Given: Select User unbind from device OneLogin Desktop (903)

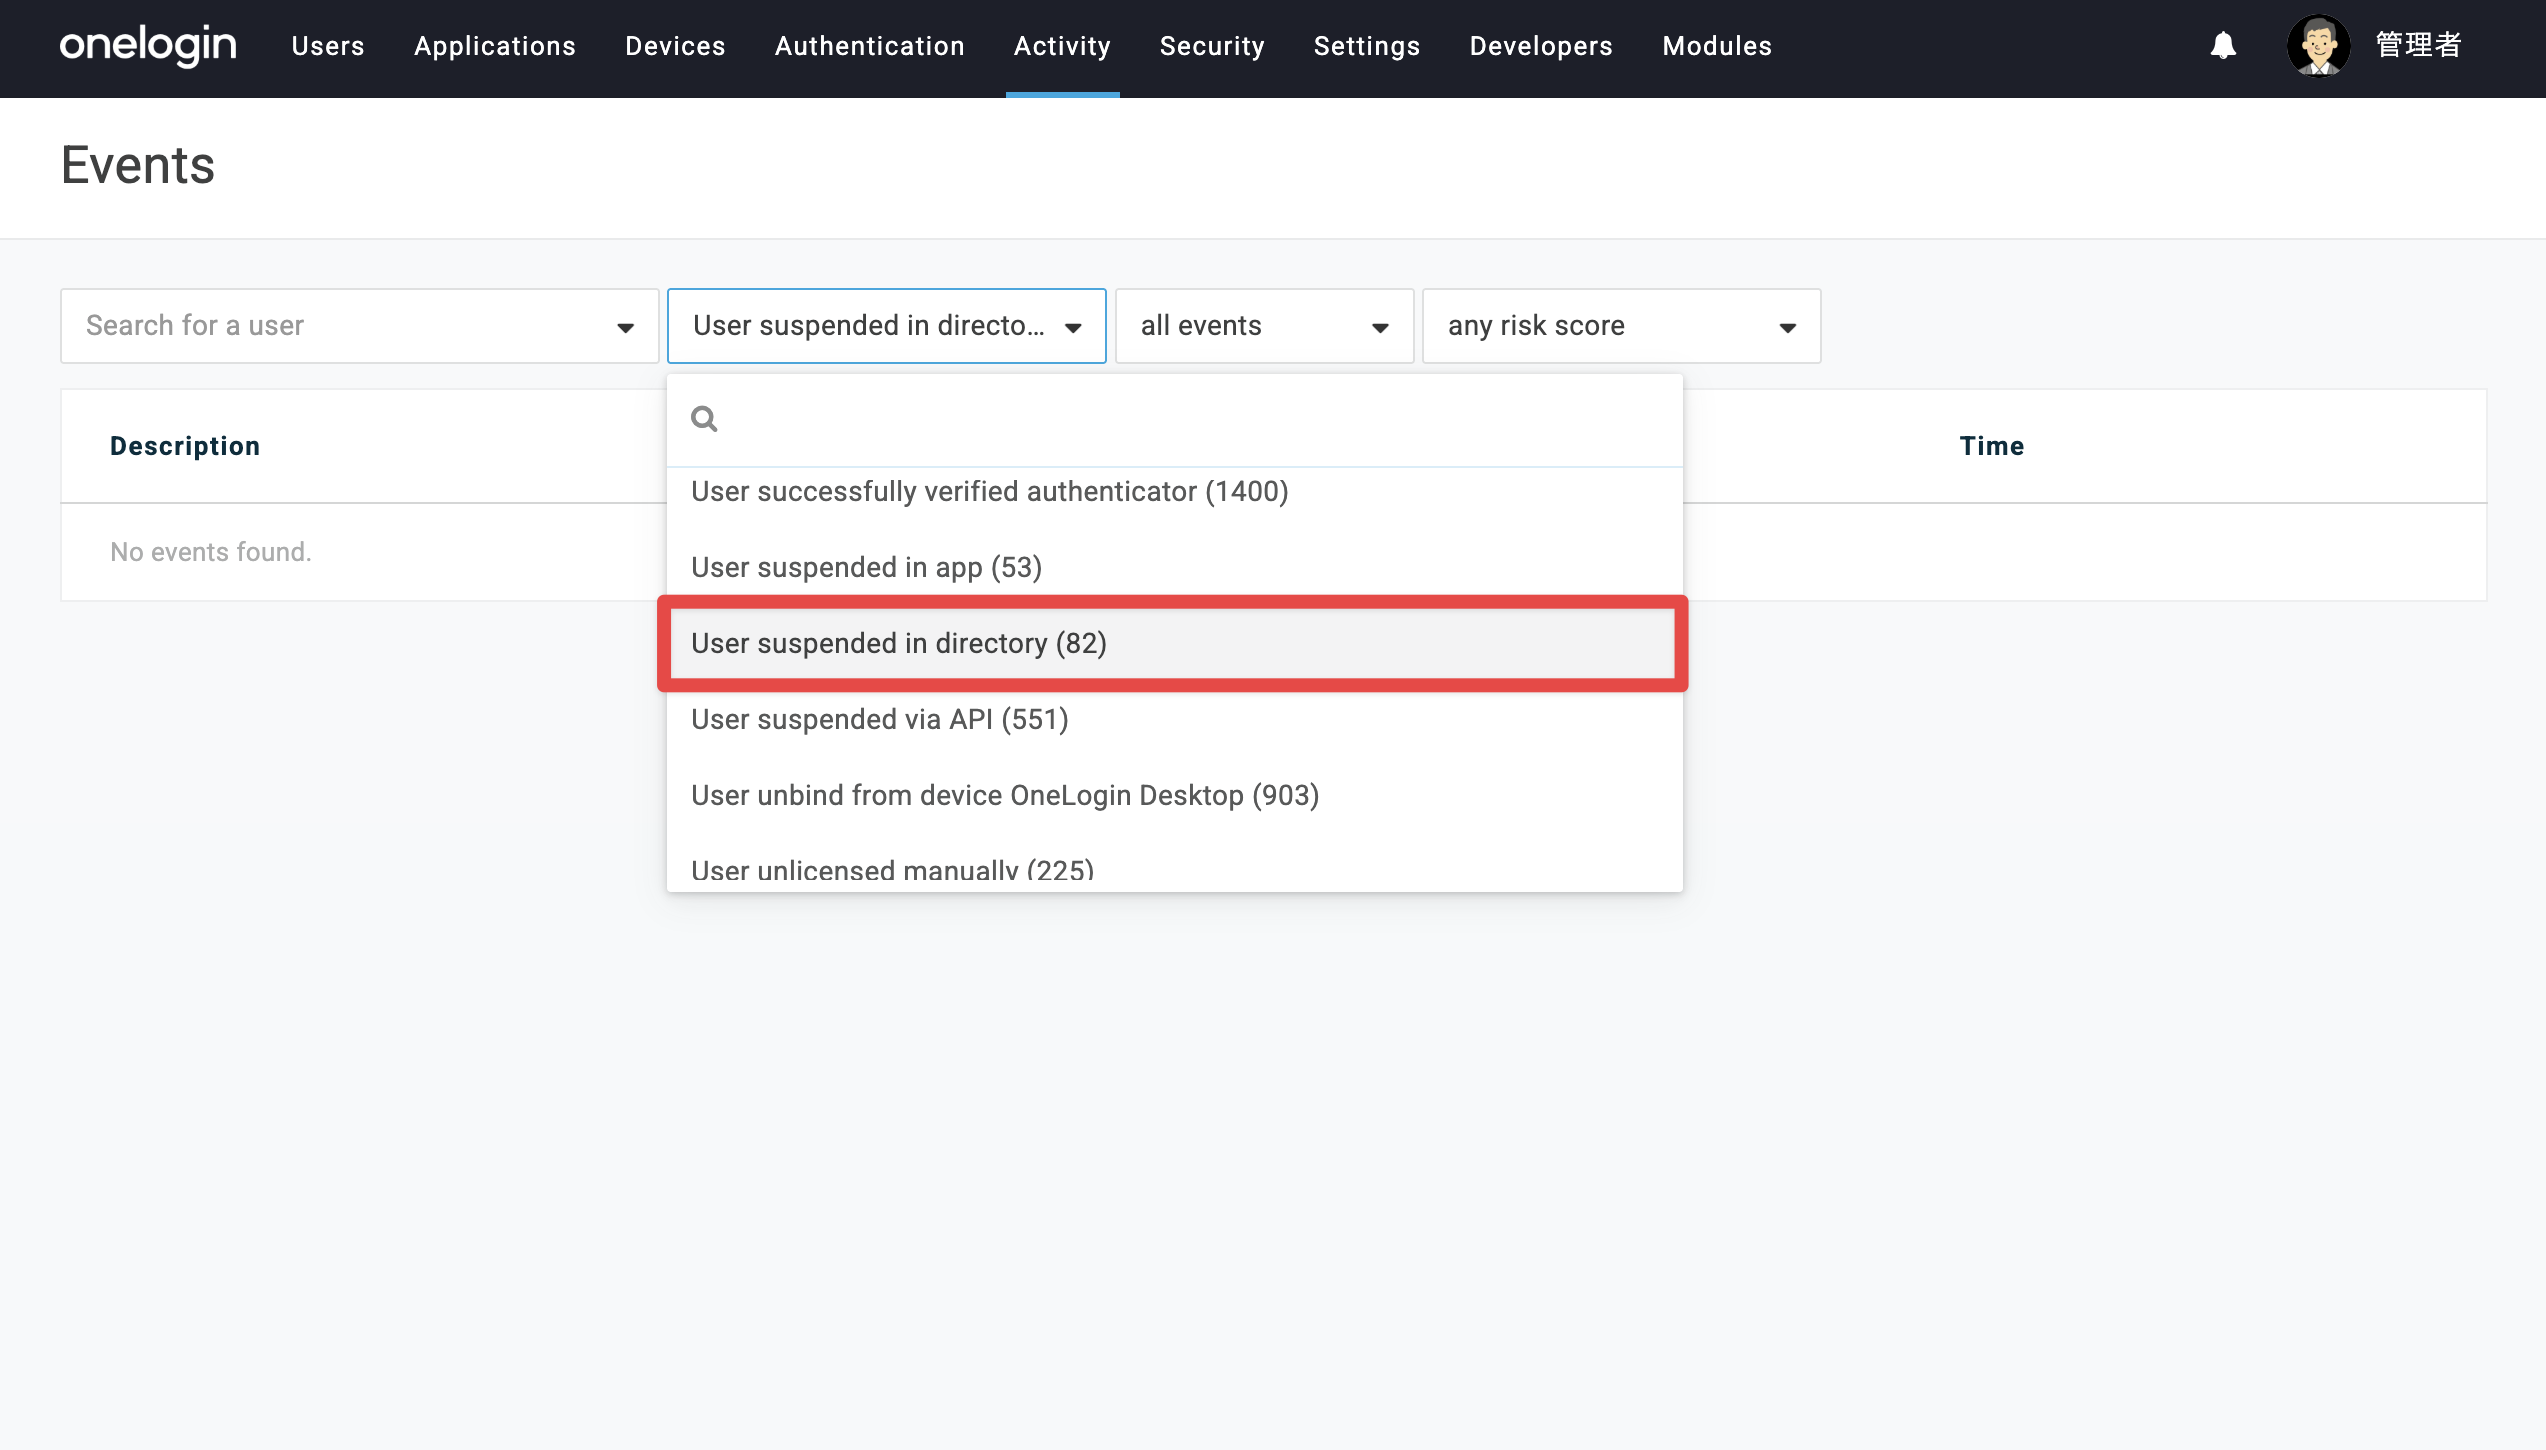Looking at the screenshot, I should (1175, 796).
